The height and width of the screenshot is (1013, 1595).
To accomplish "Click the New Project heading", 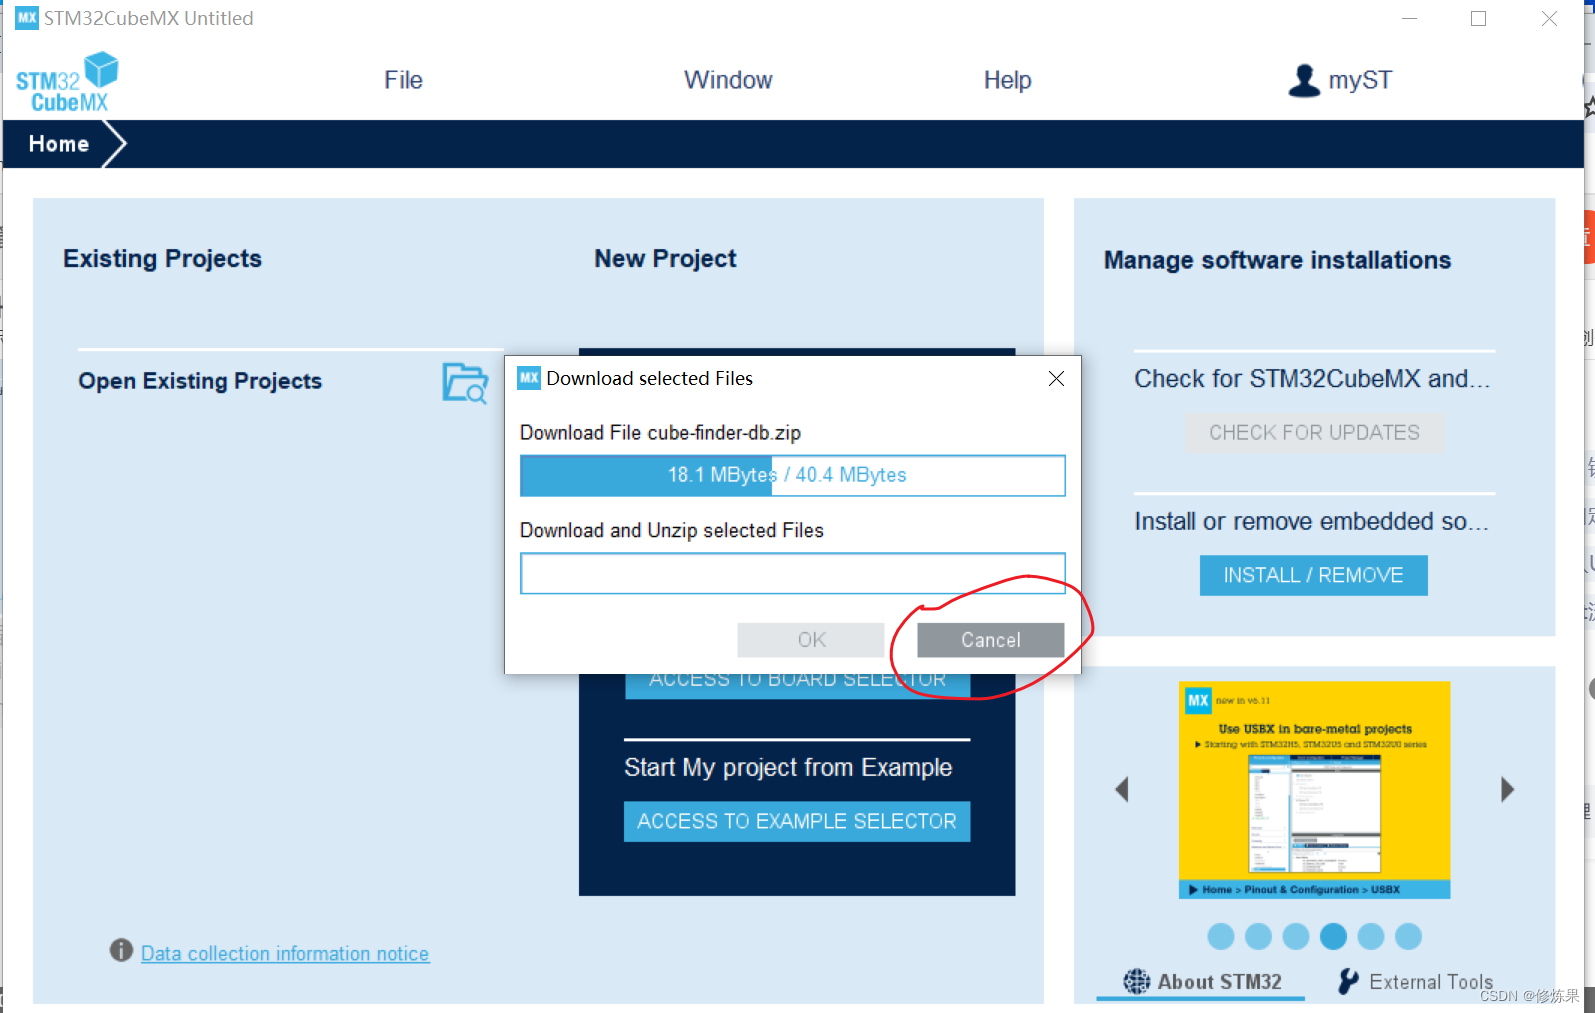I will click(x=665, y=259).
